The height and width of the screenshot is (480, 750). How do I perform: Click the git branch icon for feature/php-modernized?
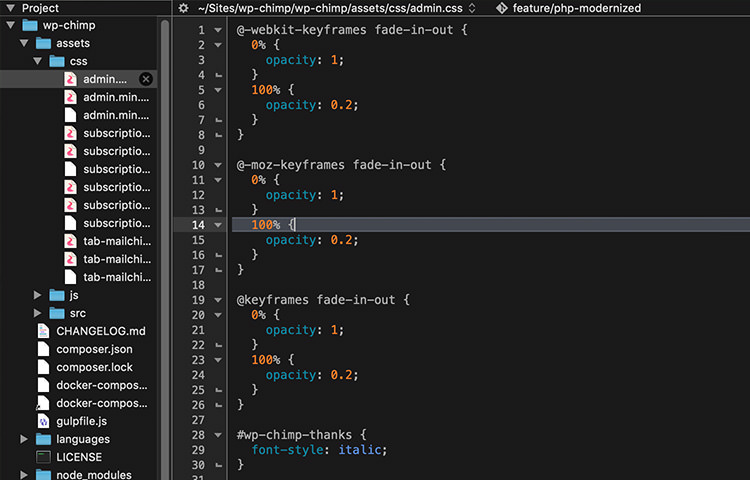[x=502, y=8]
